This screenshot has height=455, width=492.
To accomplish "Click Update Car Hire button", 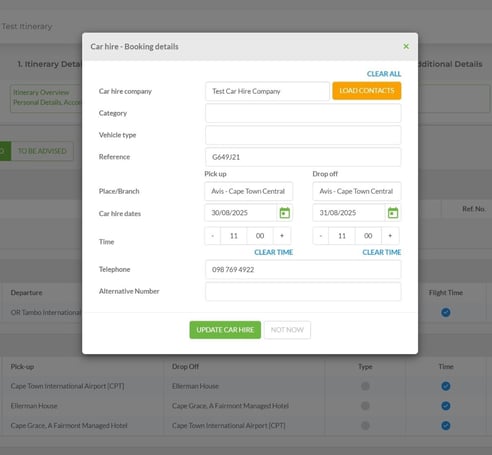I will pos(225,330).
